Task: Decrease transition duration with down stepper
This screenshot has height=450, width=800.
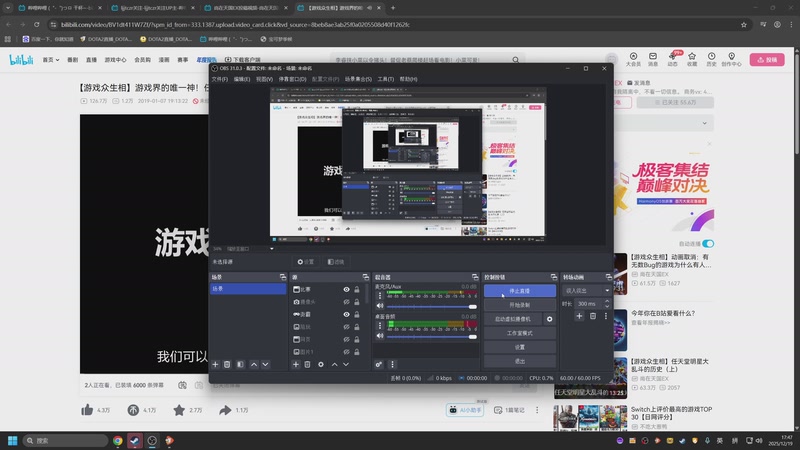Action: (607, 306)
